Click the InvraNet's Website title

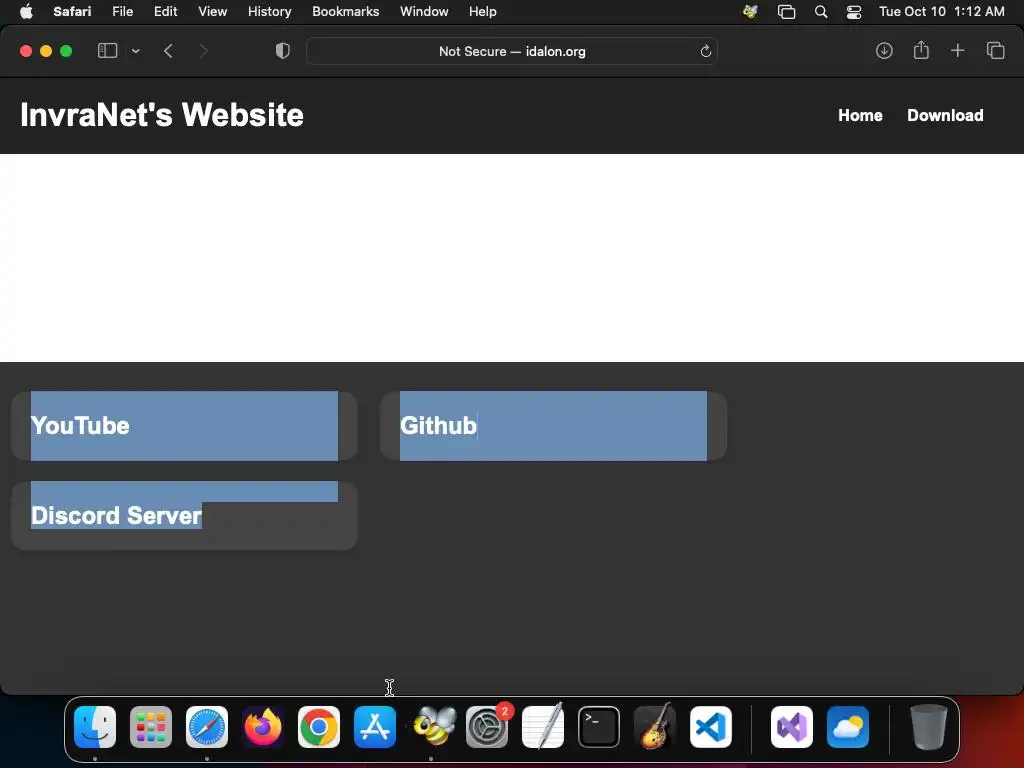click(x=162, y=115)
